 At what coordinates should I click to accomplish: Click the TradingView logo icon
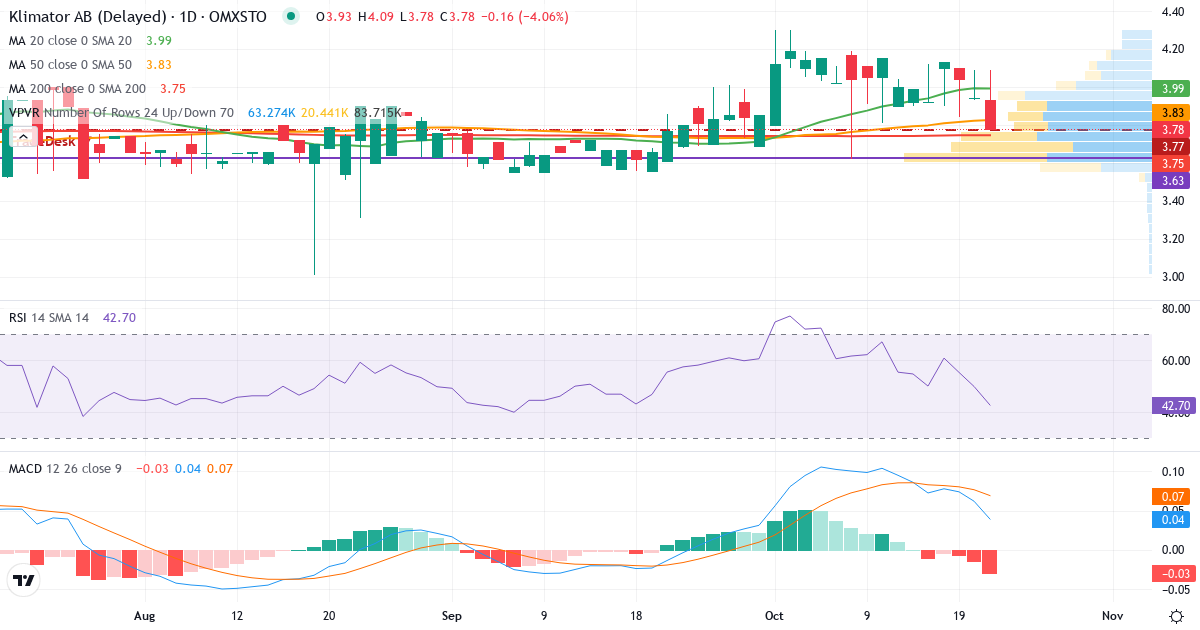point(24,581)
